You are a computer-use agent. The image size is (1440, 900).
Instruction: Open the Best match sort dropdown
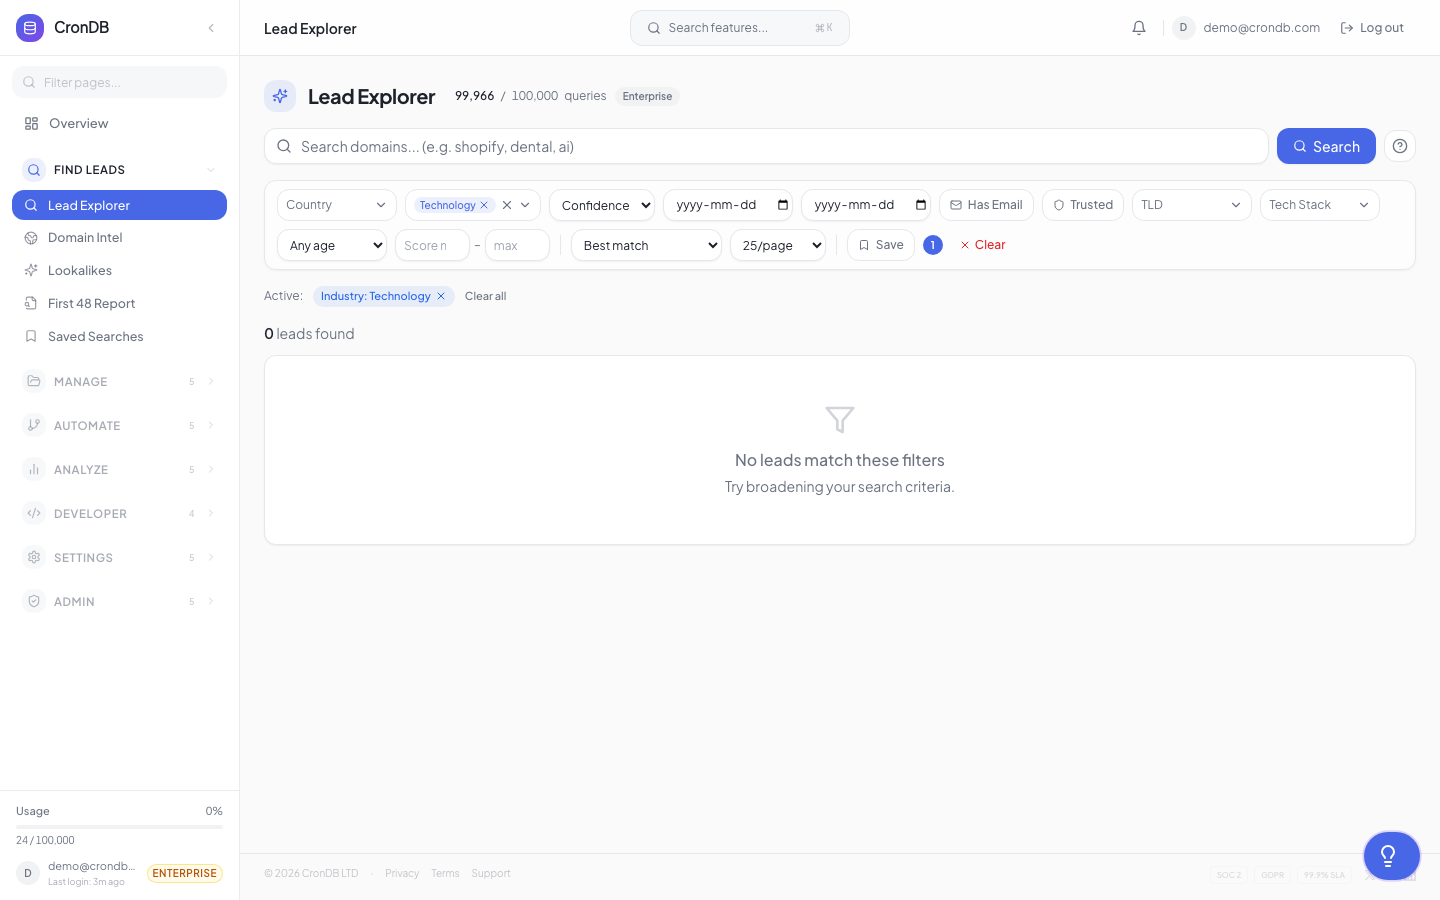point(646,245)
